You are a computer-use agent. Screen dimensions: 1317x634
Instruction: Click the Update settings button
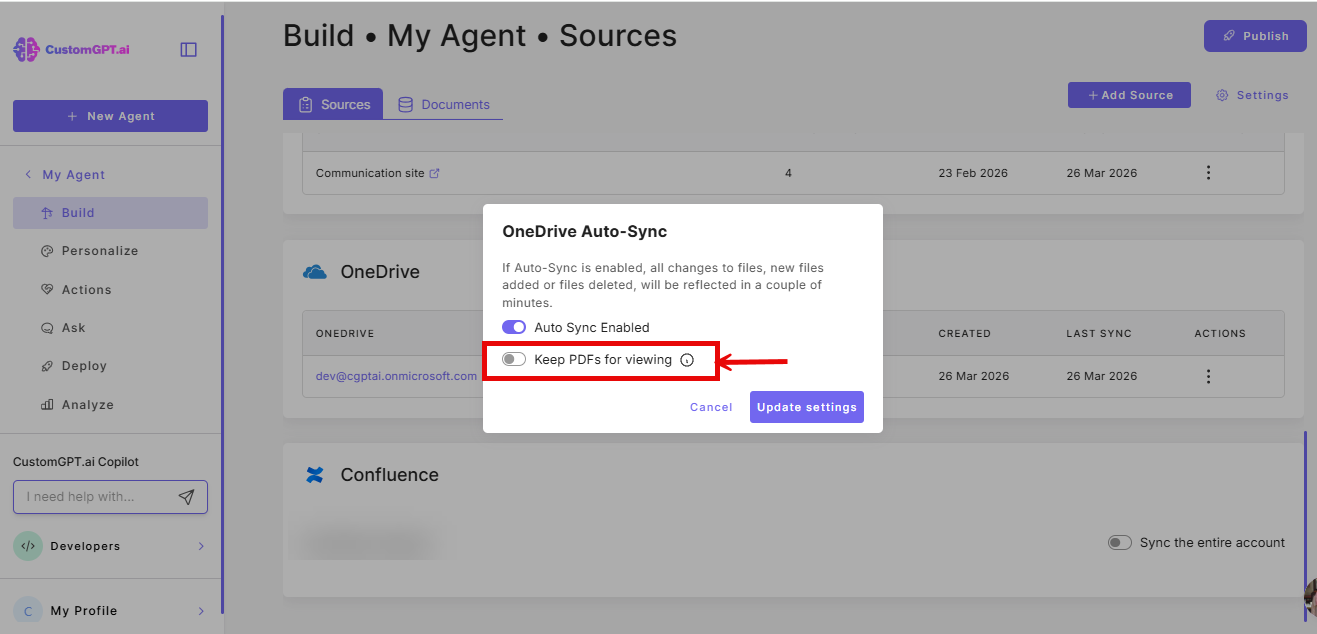point(806,407)
